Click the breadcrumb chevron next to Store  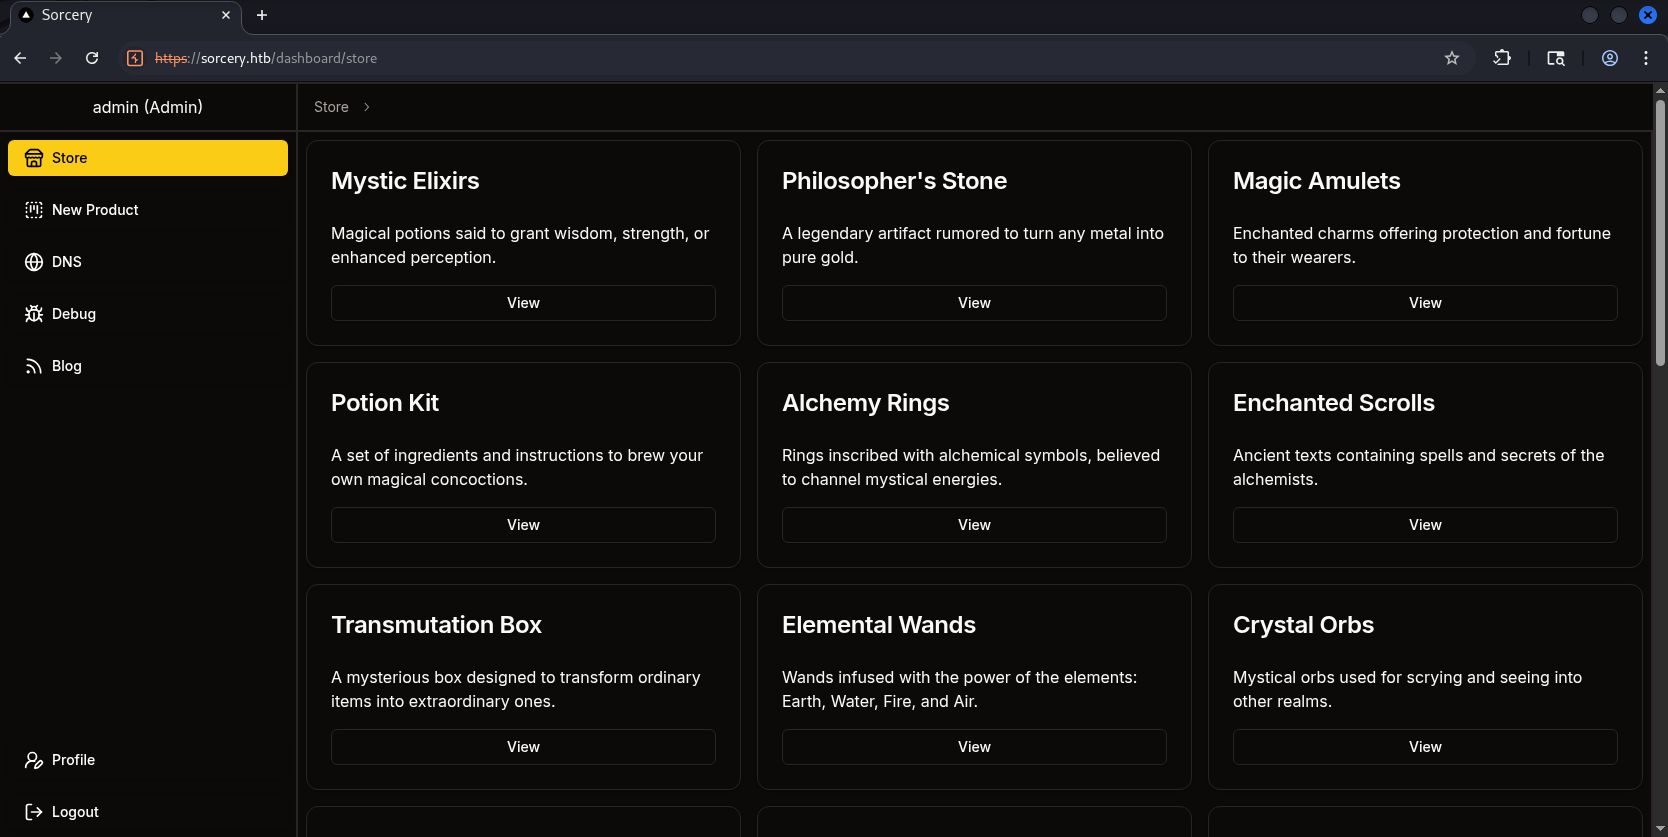pos(367,107)
